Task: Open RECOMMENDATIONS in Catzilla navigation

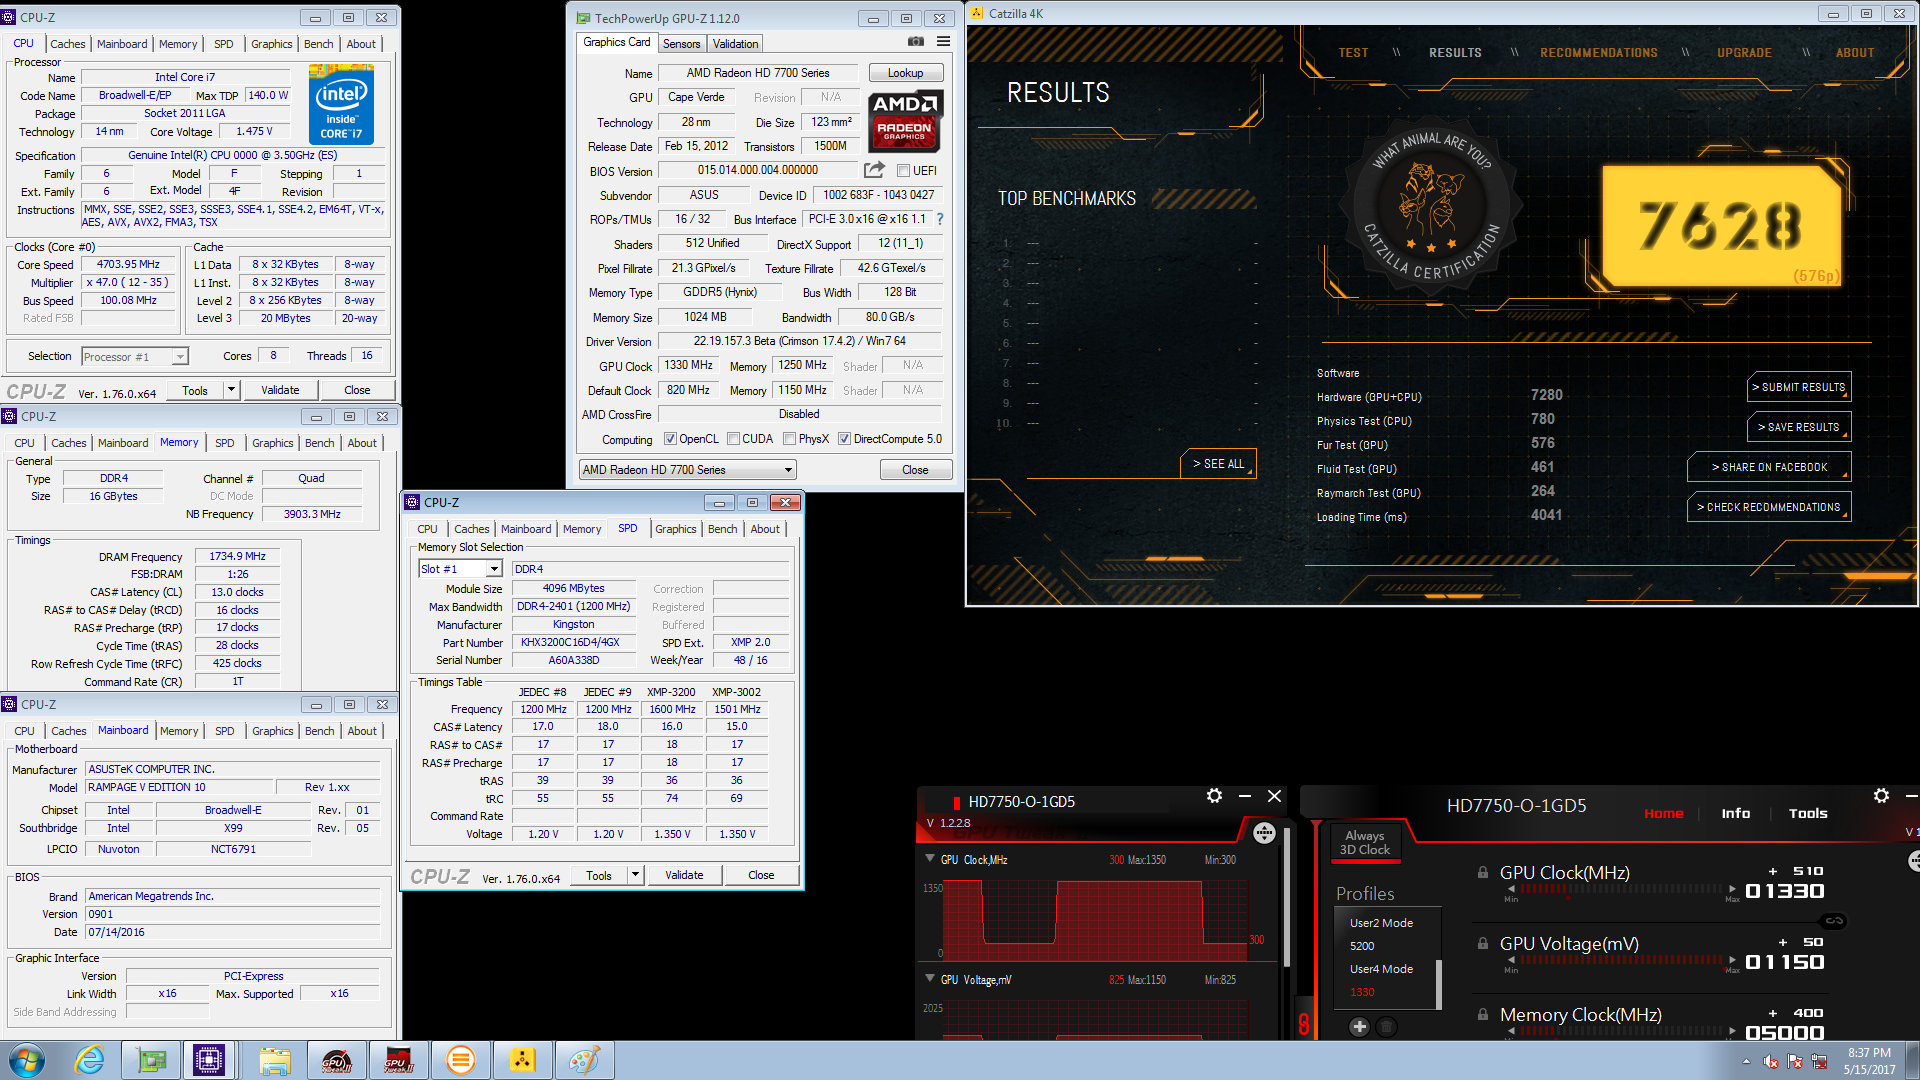Action: click(x=1598, y=53)
